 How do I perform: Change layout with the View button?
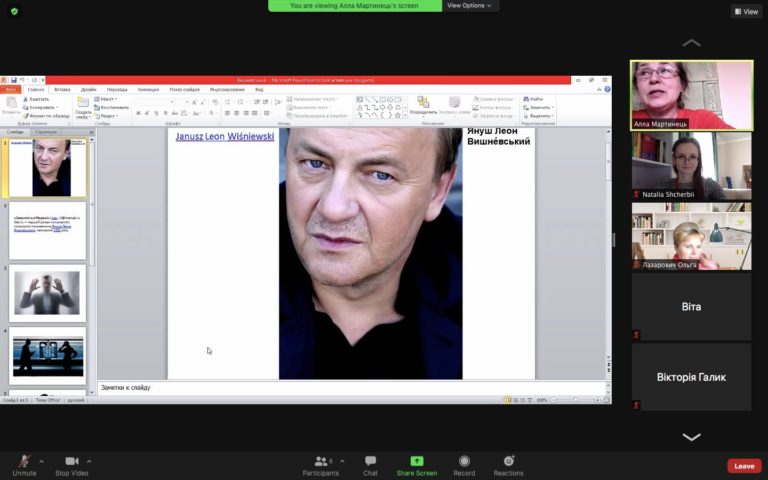(x=746, y=11)
